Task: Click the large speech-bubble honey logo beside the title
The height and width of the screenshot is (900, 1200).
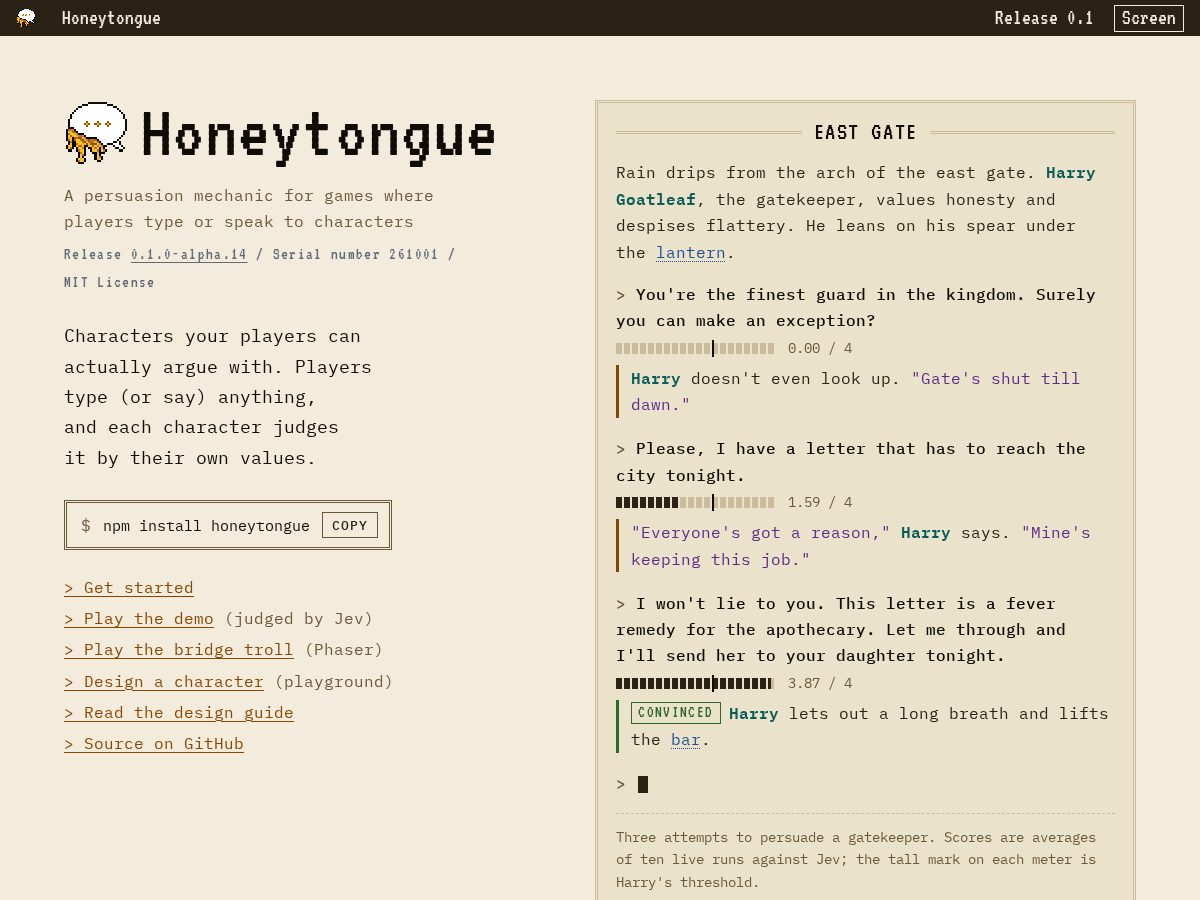Action: pyautogui.click(x=97, y=132)
